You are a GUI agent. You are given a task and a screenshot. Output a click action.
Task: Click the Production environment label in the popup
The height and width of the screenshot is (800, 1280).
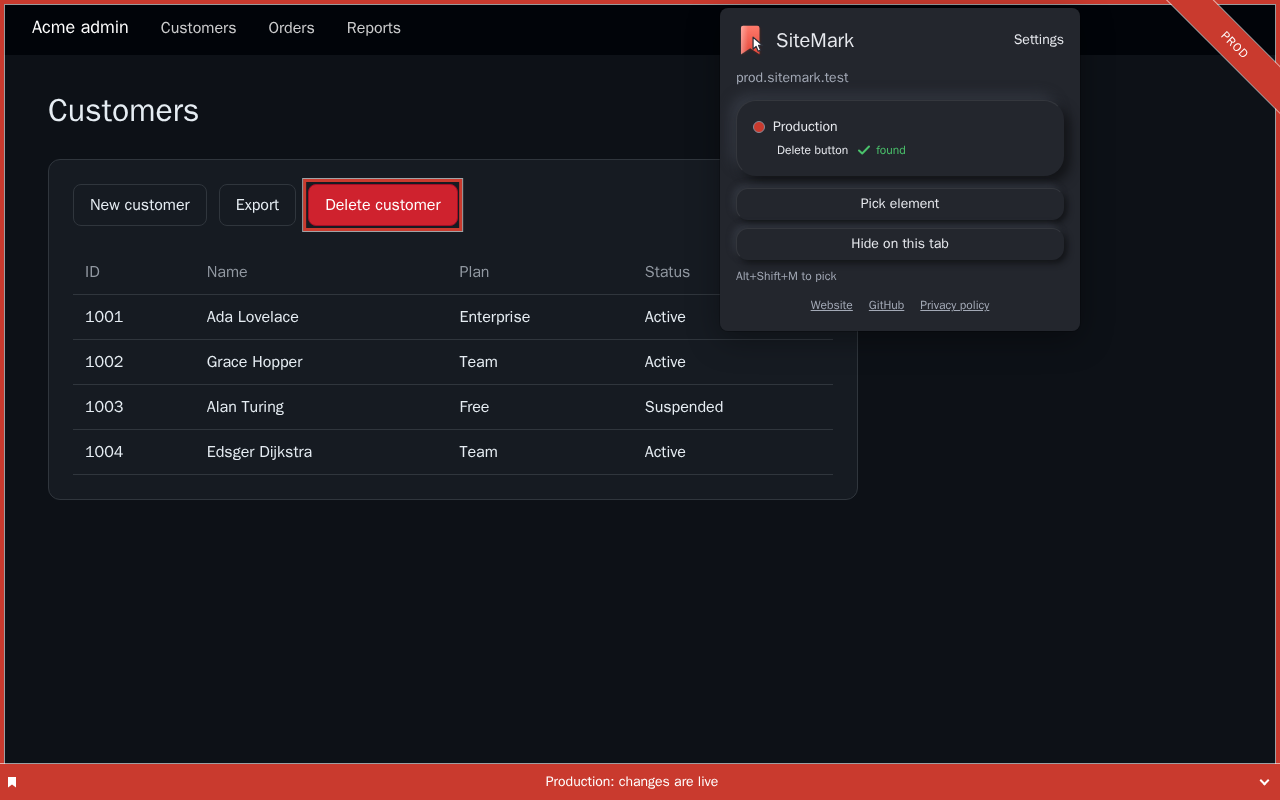click(805, 127)
